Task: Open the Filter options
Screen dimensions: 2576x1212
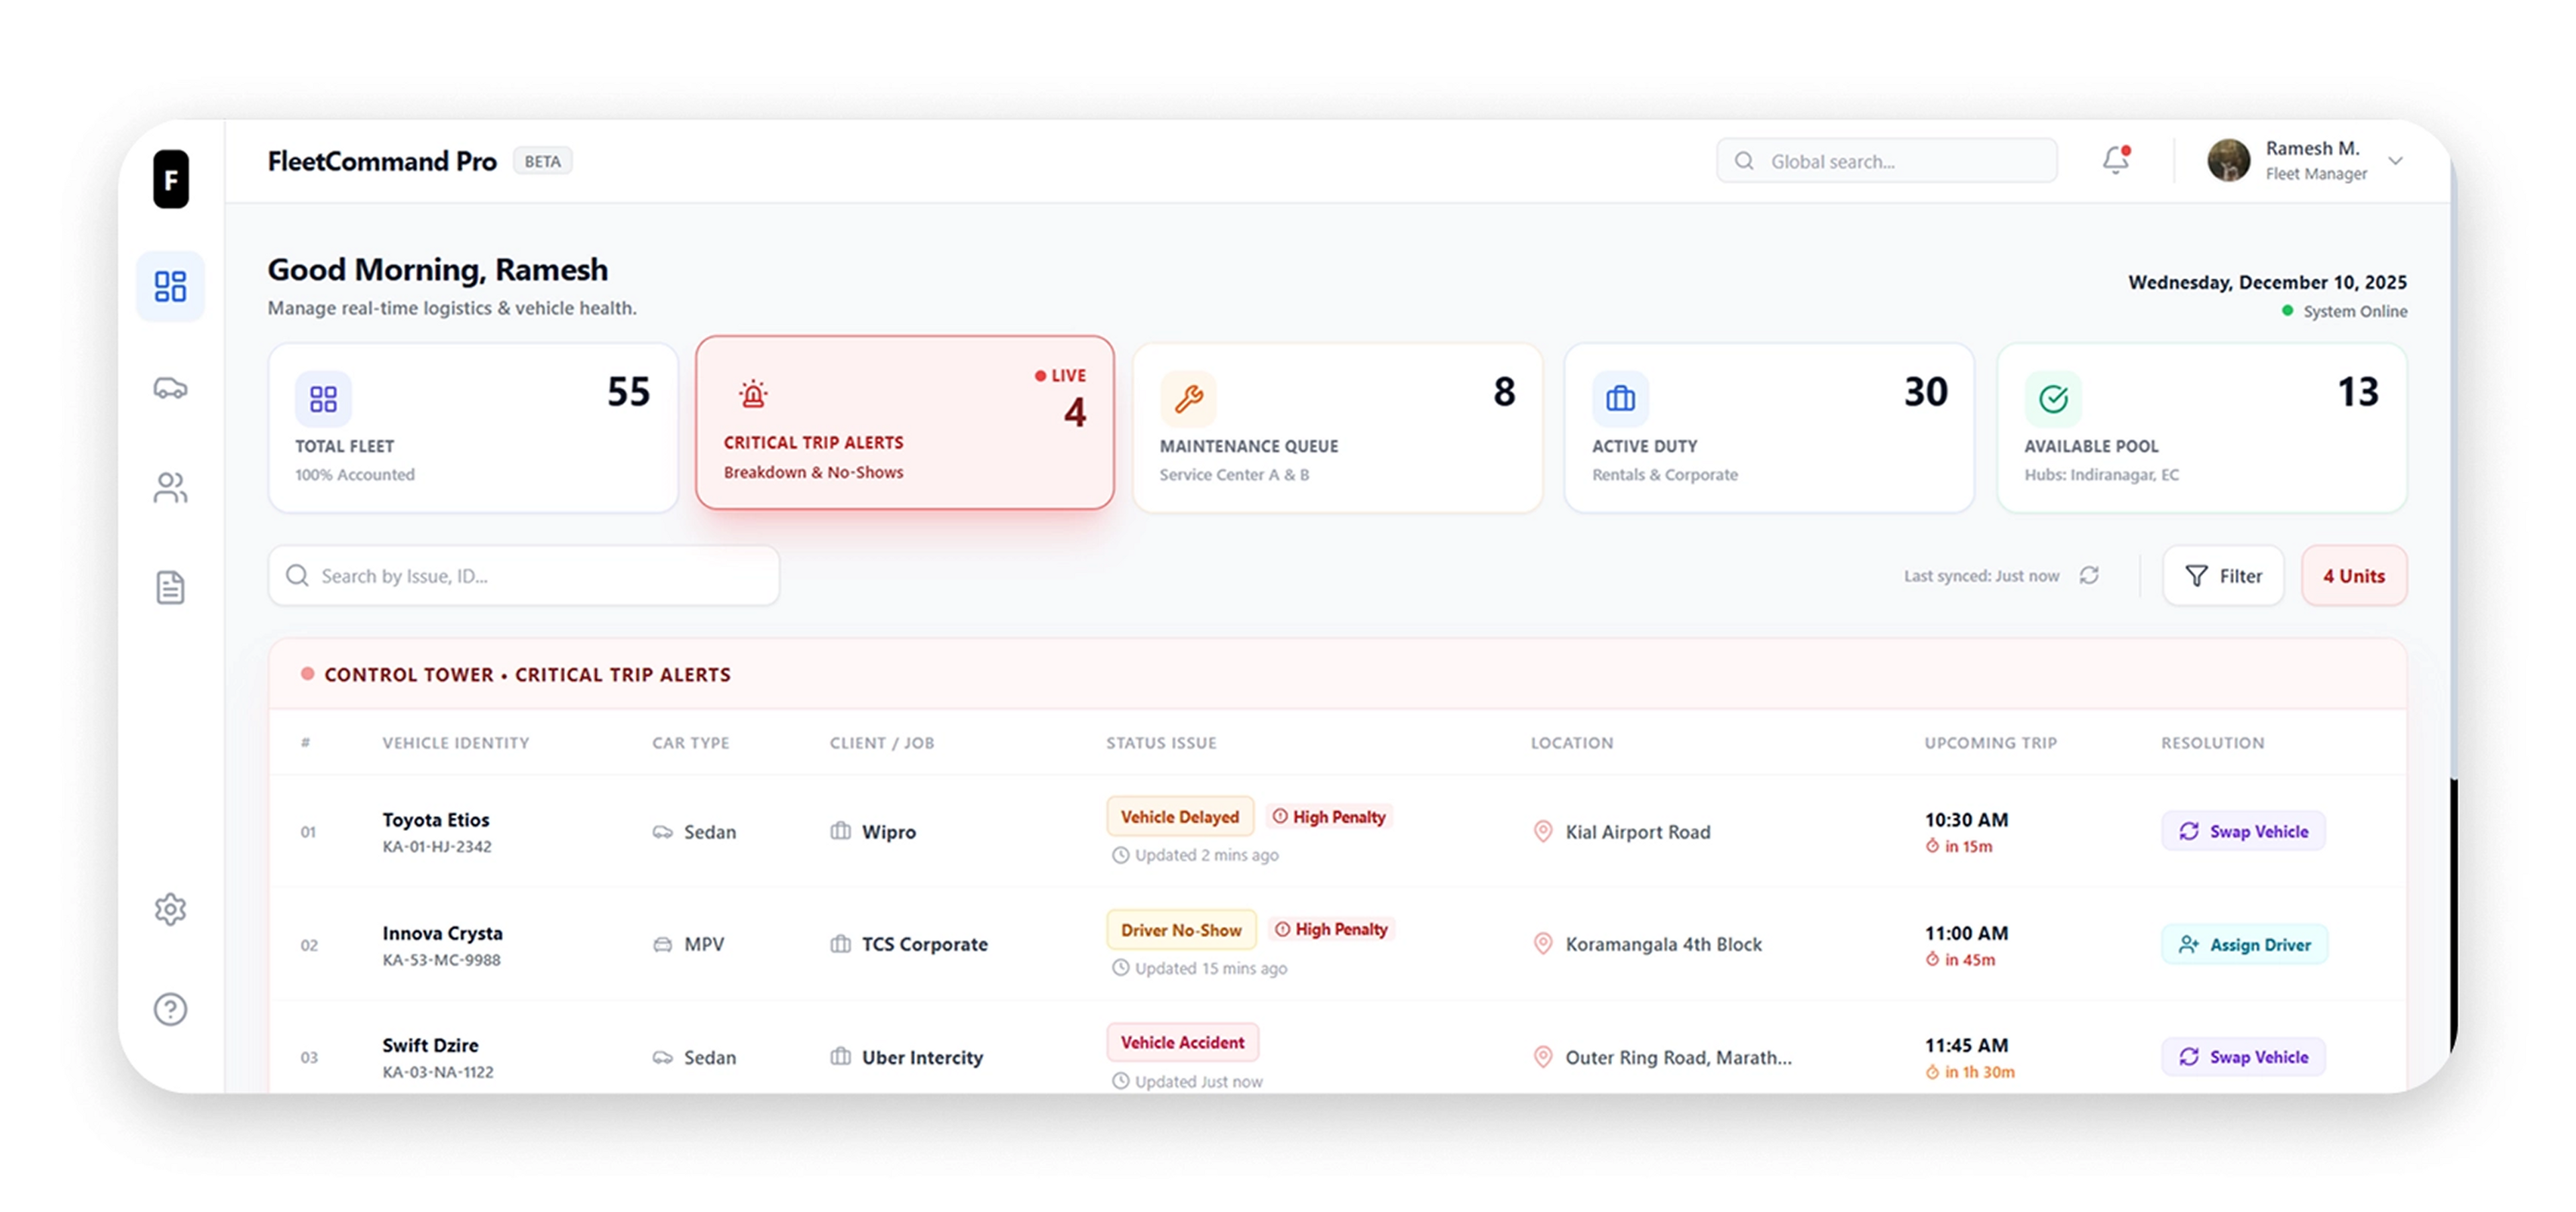Action: tap(2223, 576)
